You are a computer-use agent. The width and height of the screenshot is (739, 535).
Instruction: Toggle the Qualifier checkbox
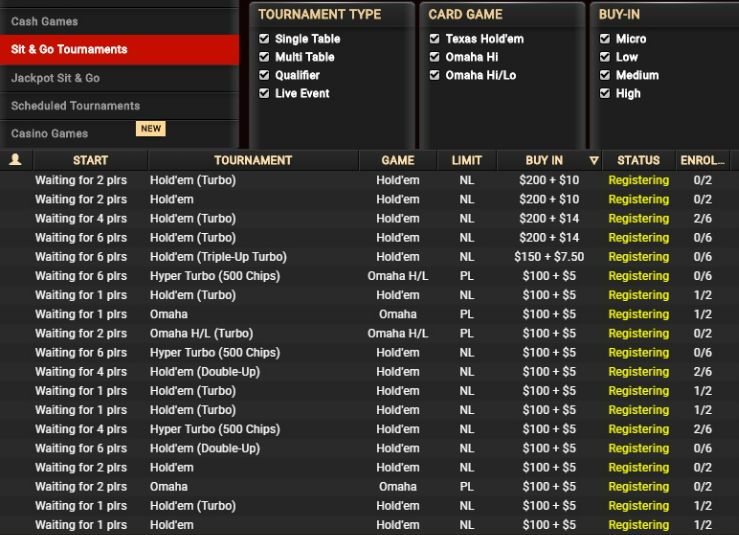(264, 75)
